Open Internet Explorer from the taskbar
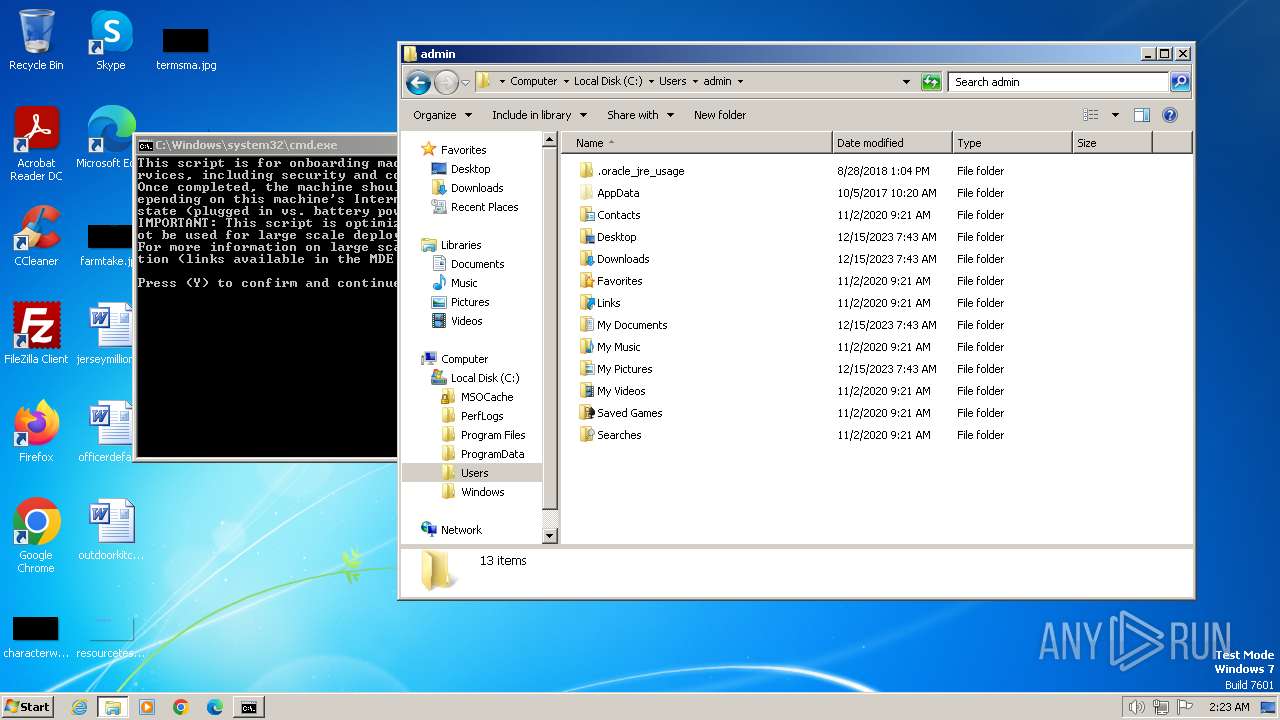The image size is (1280, 720). 79,707
